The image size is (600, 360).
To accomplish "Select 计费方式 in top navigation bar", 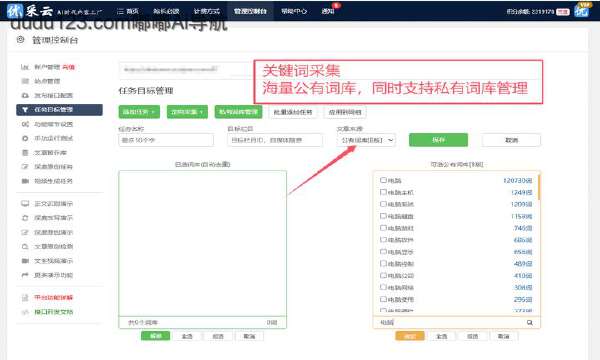I will [207, 11].
